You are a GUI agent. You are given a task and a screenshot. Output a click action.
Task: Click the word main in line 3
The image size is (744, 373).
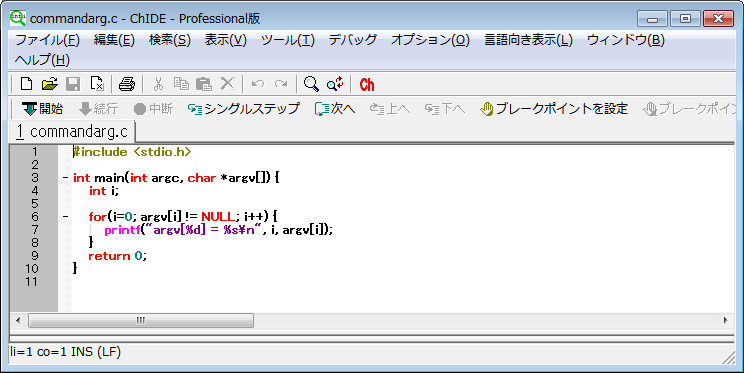coord(109,178)
